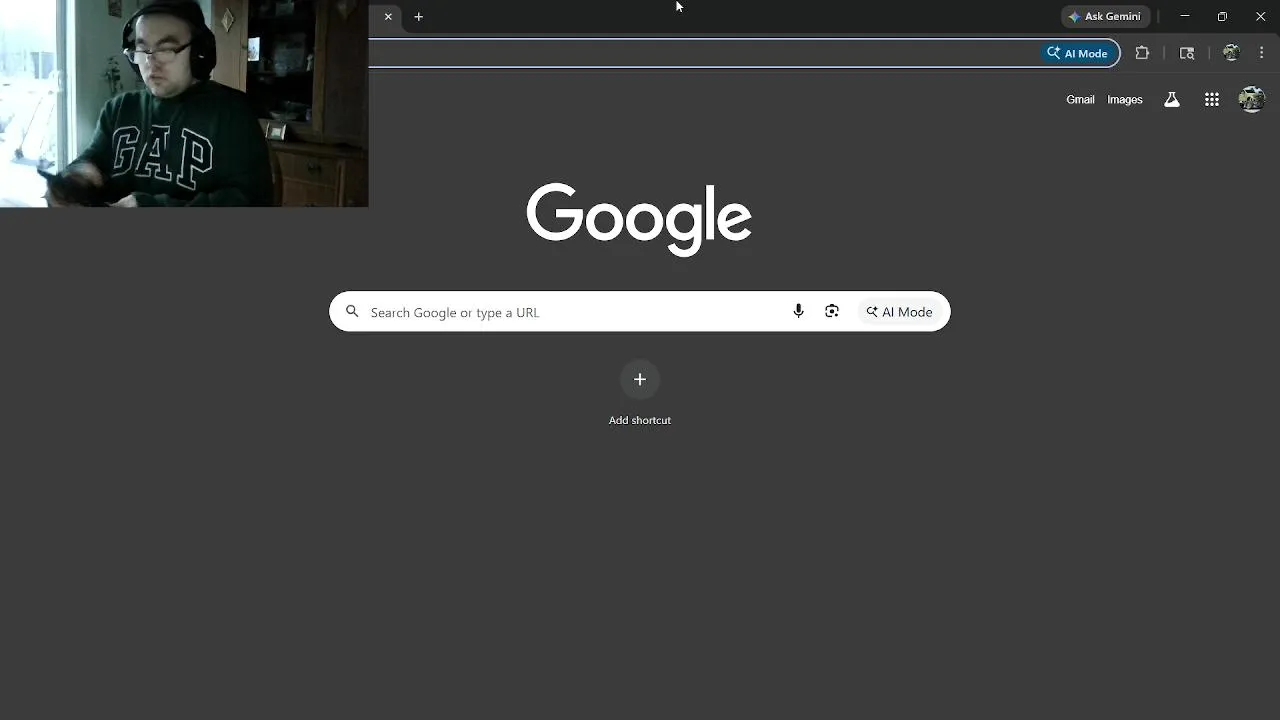
Task: Open the Images link
Action: tap(1125, 100)
